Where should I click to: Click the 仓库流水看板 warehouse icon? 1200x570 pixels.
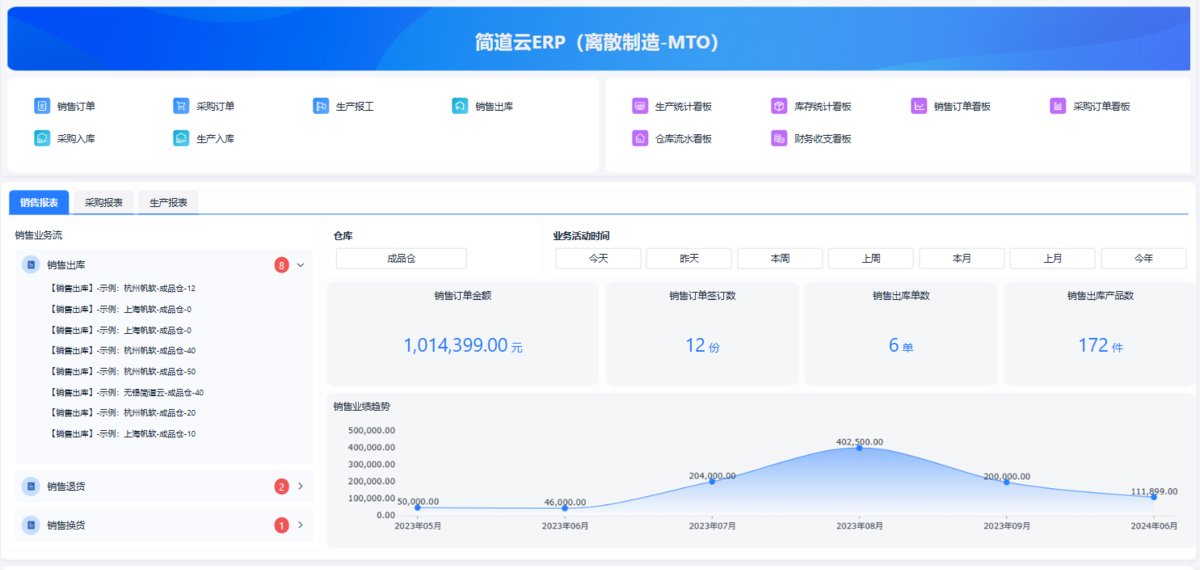[x=640, y=138]
